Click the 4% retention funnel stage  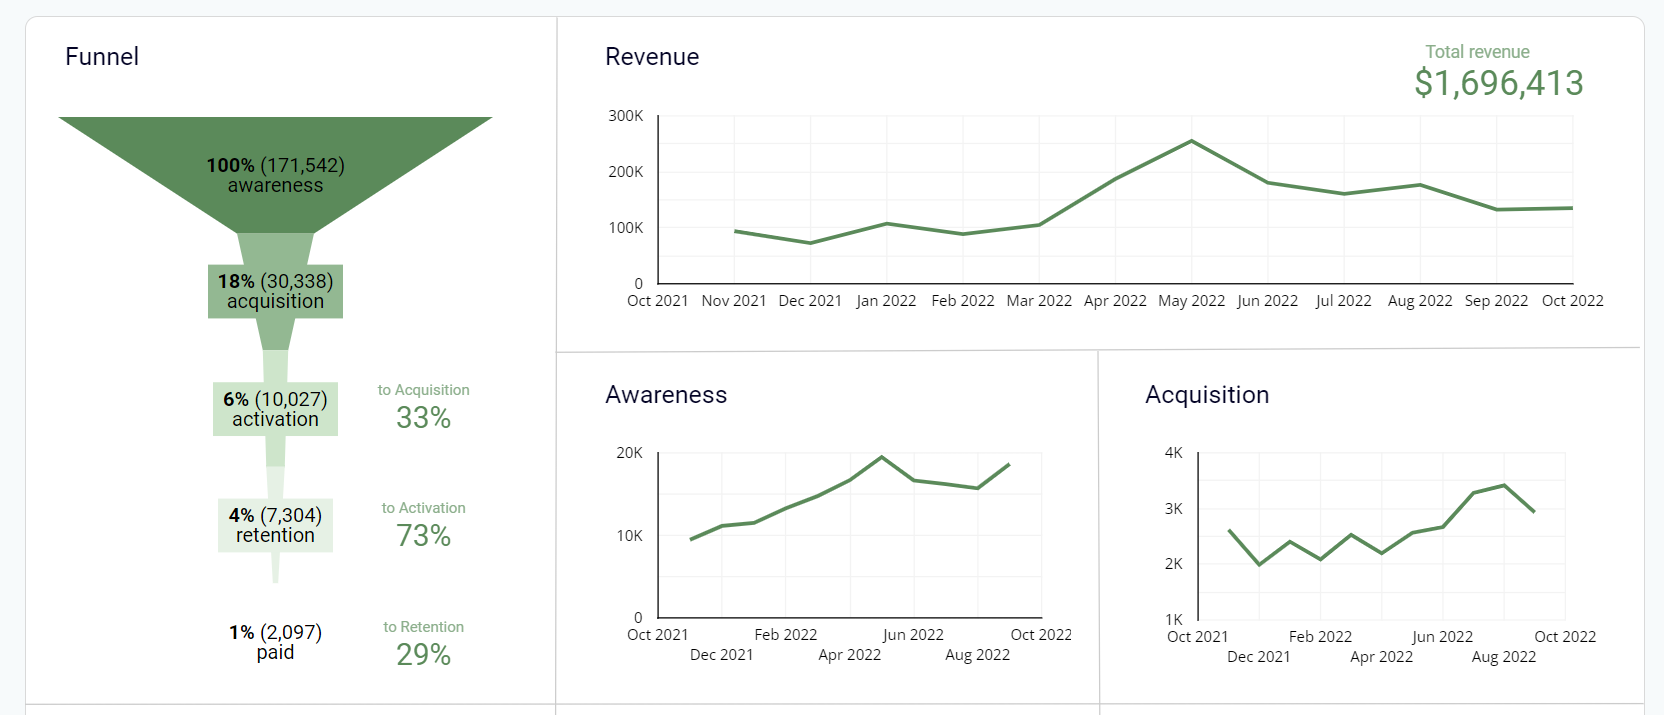tap(275, 525)
